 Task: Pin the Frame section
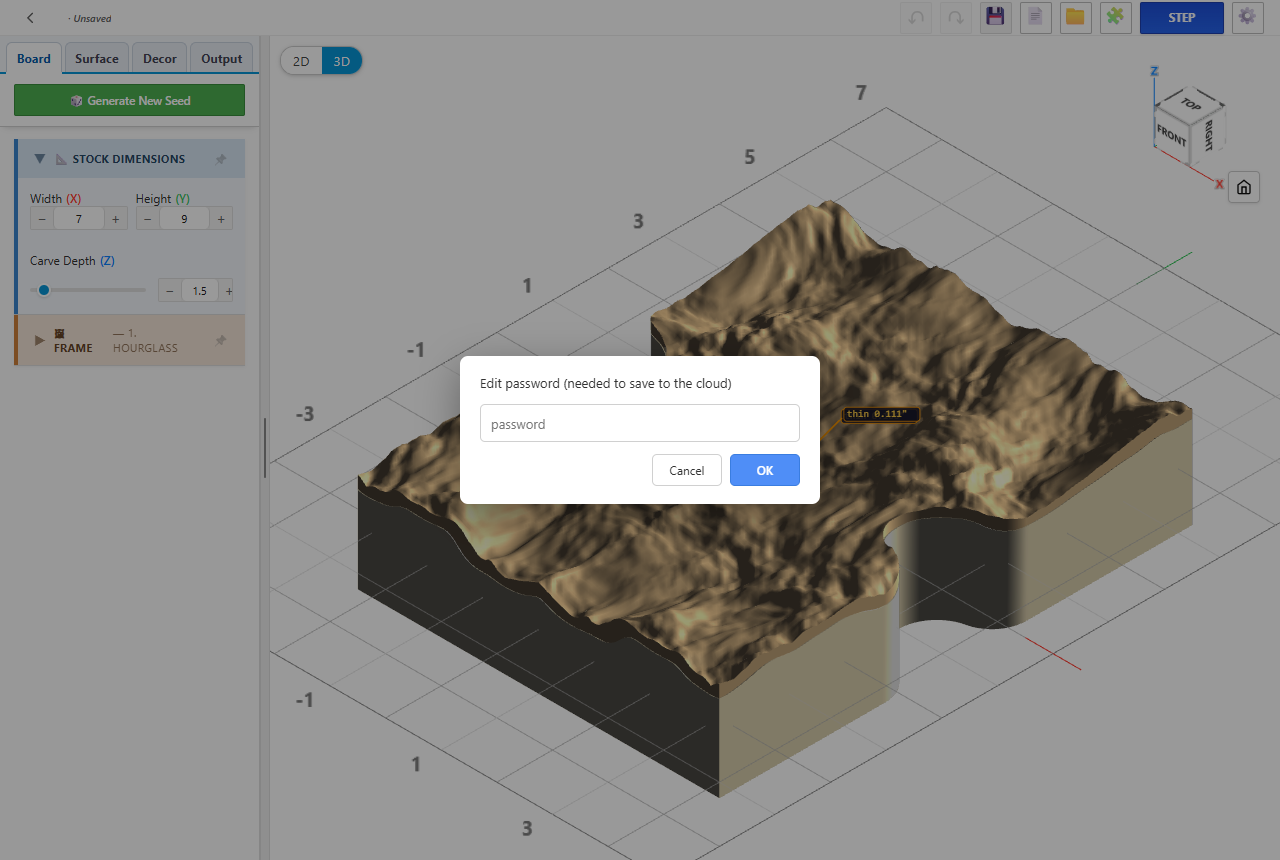coord(220,340)
